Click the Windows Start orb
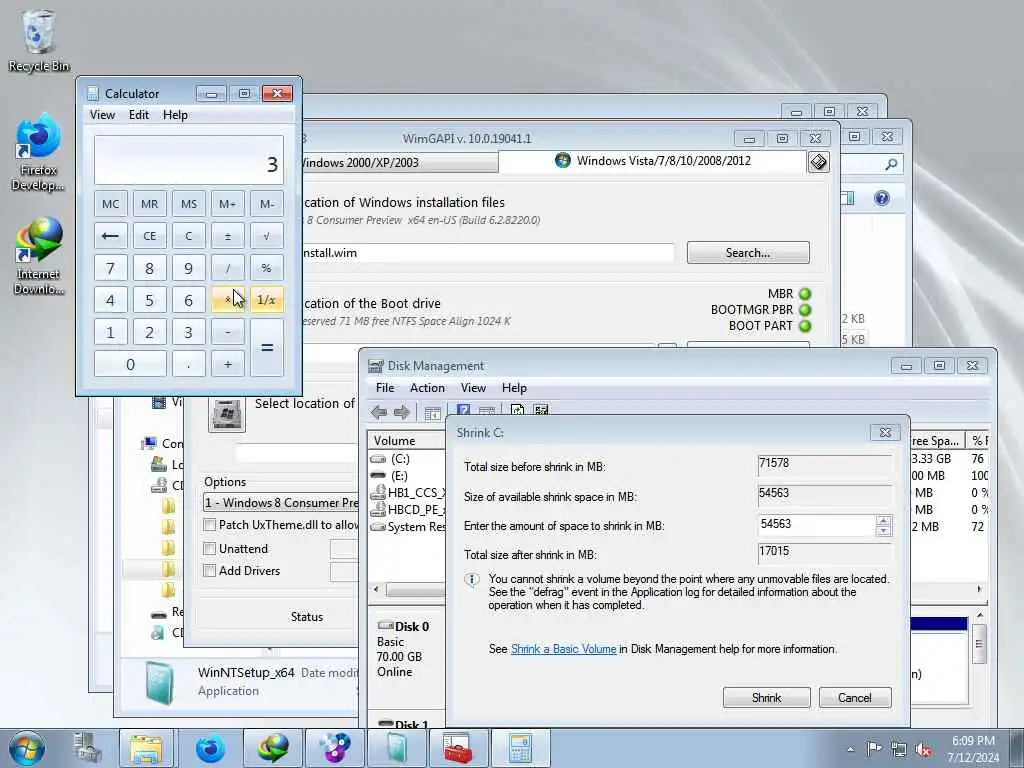 pos(26,748)
